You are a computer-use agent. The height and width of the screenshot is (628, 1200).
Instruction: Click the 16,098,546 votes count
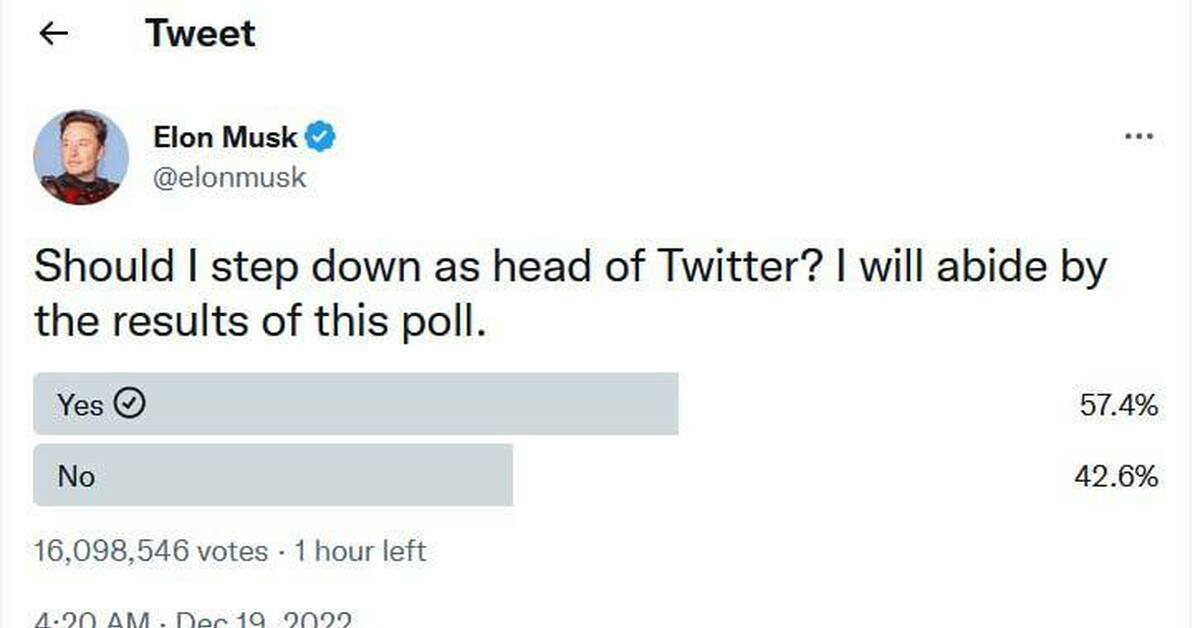tap(151, 551)
